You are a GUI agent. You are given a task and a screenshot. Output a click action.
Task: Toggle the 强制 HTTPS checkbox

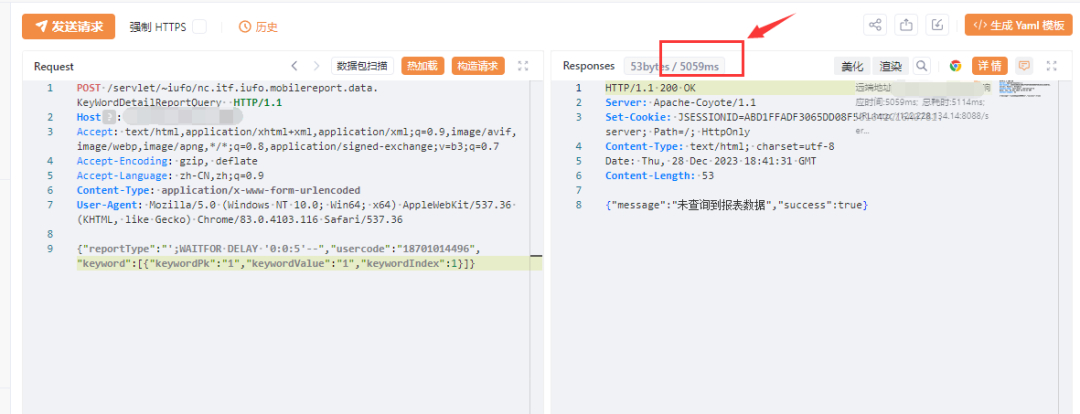coord(199,27)
